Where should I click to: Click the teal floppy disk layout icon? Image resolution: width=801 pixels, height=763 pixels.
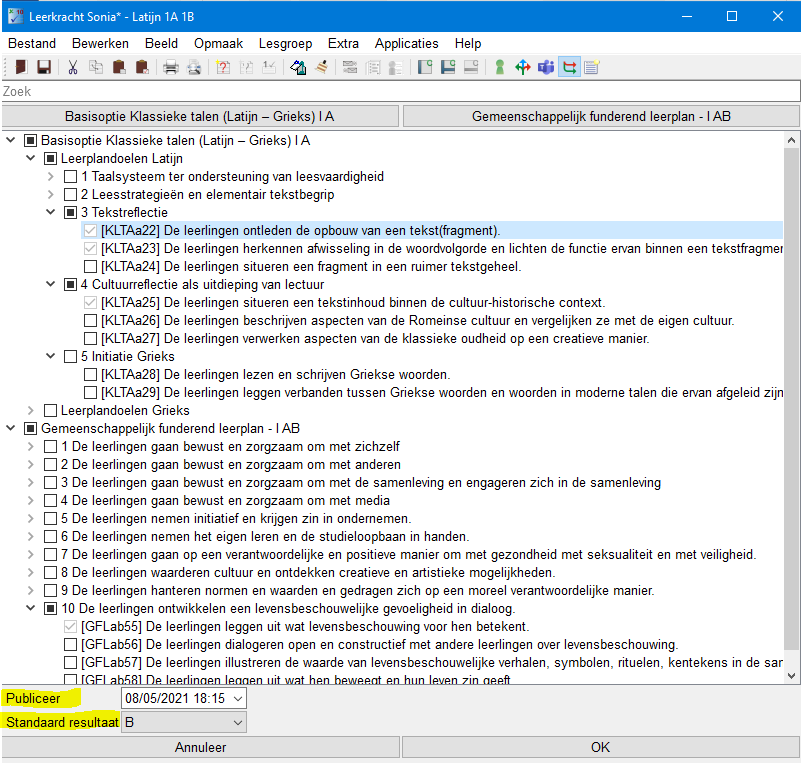[448, 67]
